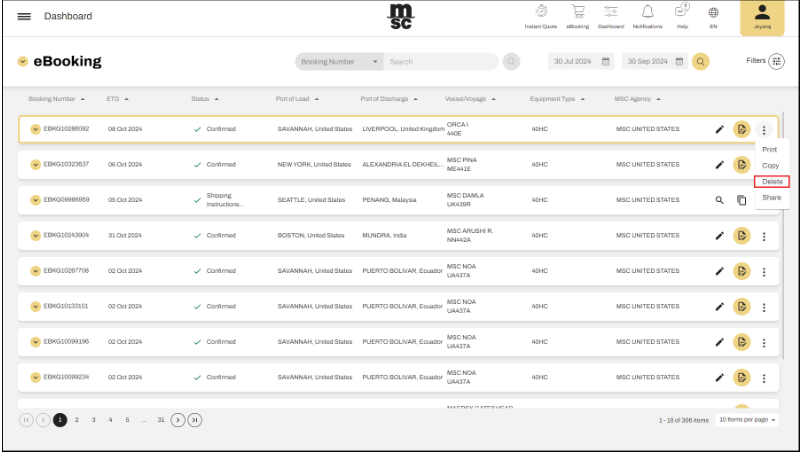Go to the next results page
Image resolution: width=803 pixels, height=453 pixels.
tap(178, 420)
